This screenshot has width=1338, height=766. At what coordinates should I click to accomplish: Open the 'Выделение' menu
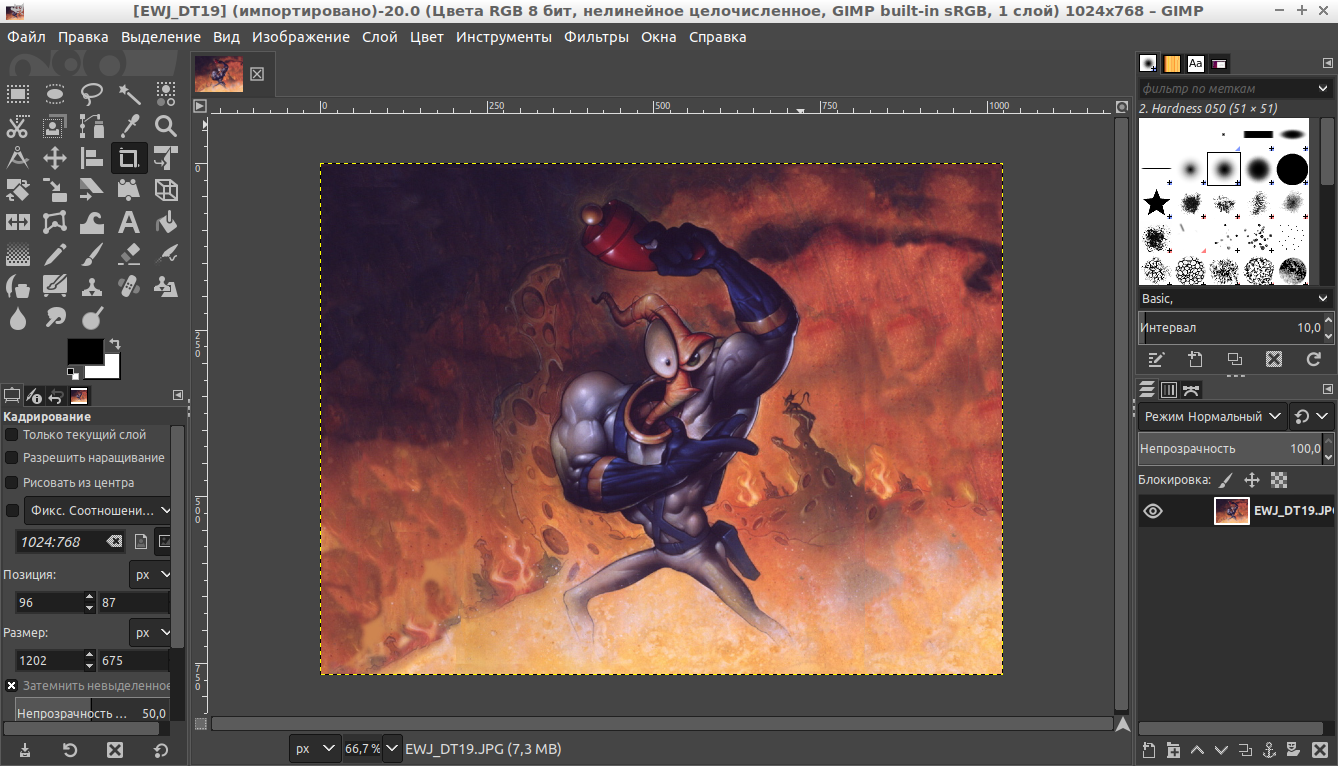(161, 37)
